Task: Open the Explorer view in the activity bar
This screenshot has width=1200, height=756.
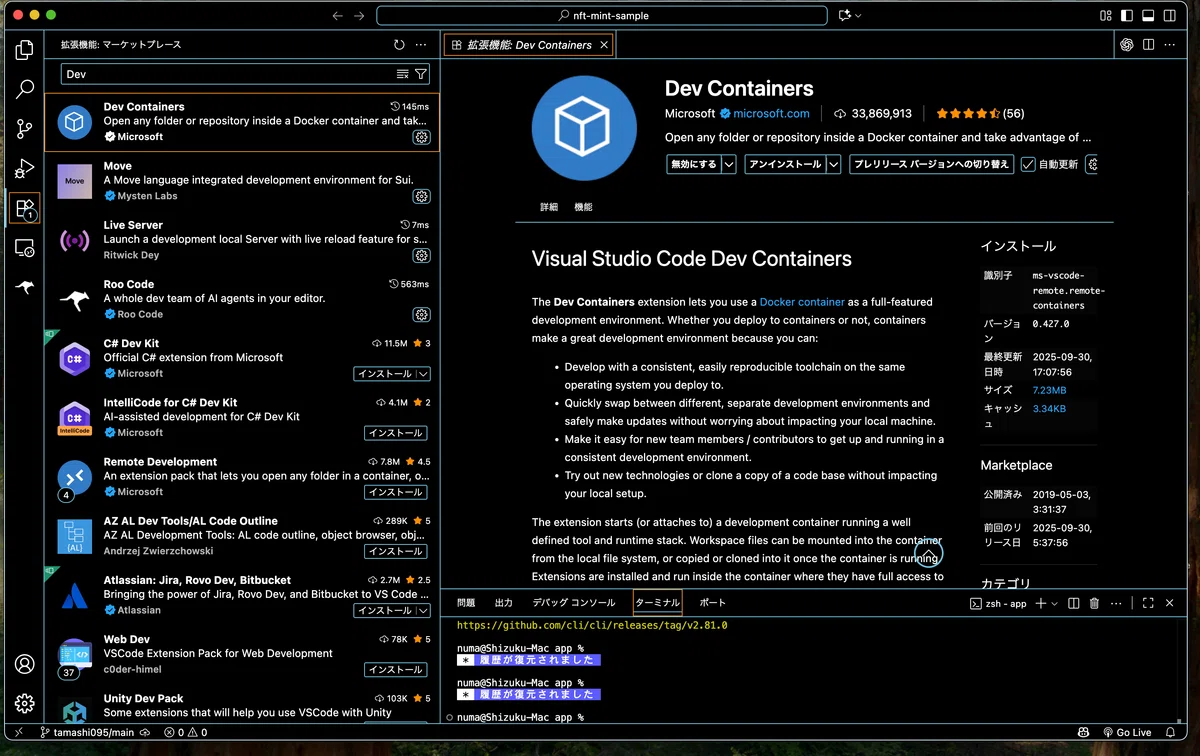Action: (24, 50)
